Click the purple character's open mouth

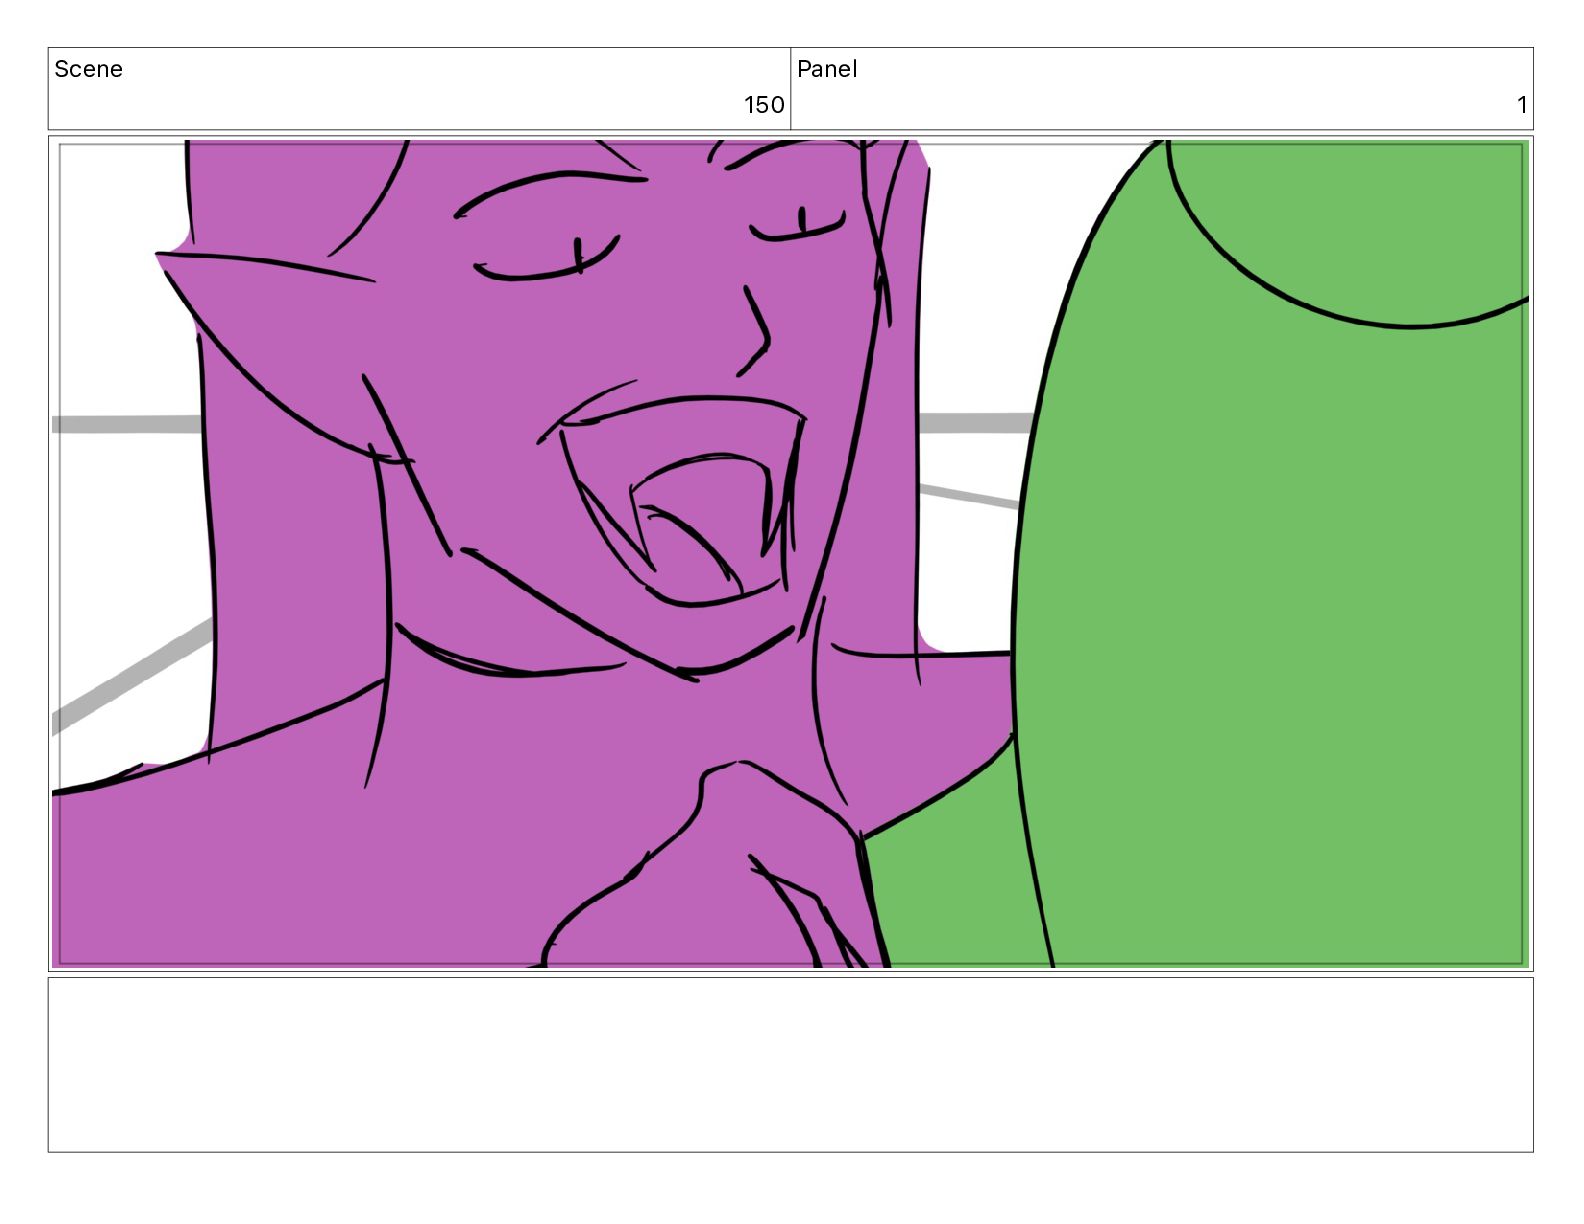690,510
